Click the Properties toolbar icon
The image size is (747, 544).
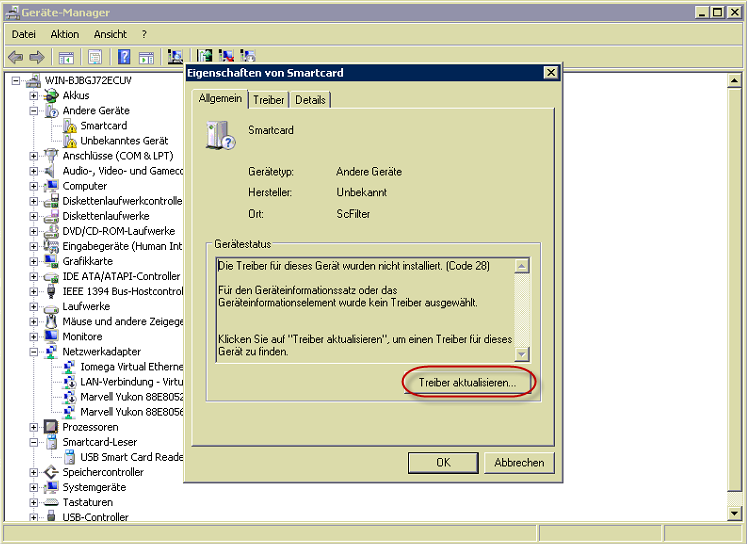coord(95,57)
